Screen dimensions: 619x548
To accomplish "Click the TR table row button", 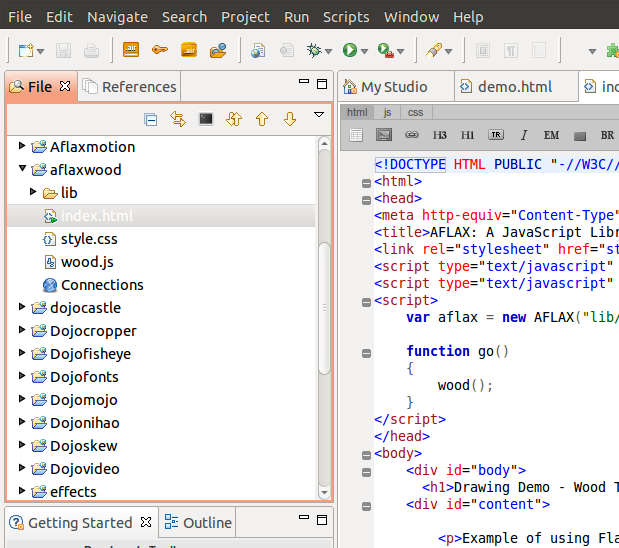I will tap(496, 135).
